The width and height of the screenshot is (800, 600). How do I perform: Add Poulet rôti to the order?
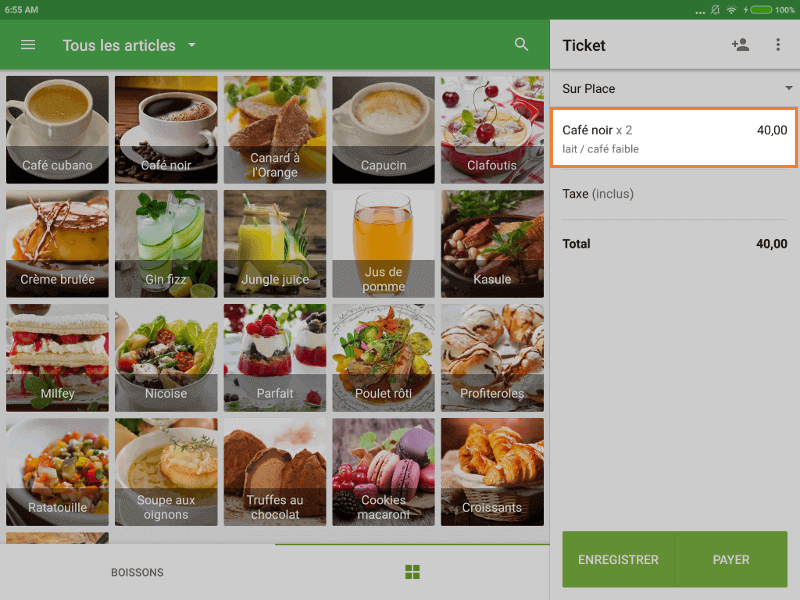pyautogui.click(x=384, y=357)
